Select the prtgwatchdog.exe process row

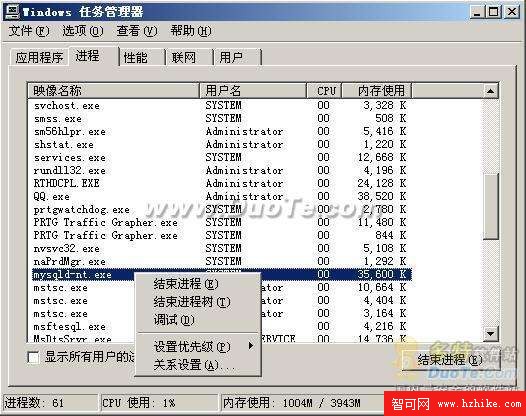[x=220, y=209]
